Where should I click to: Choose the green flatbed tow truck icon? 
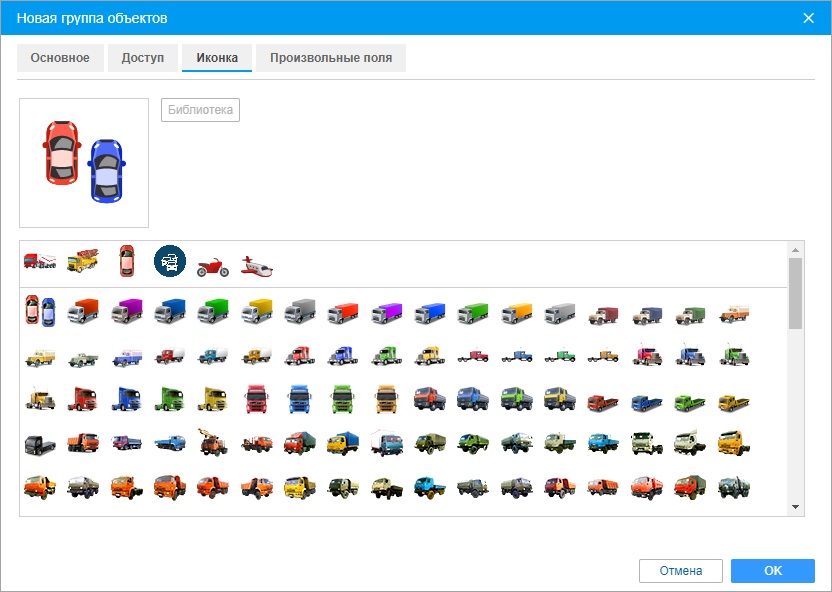tap(690, 403)
